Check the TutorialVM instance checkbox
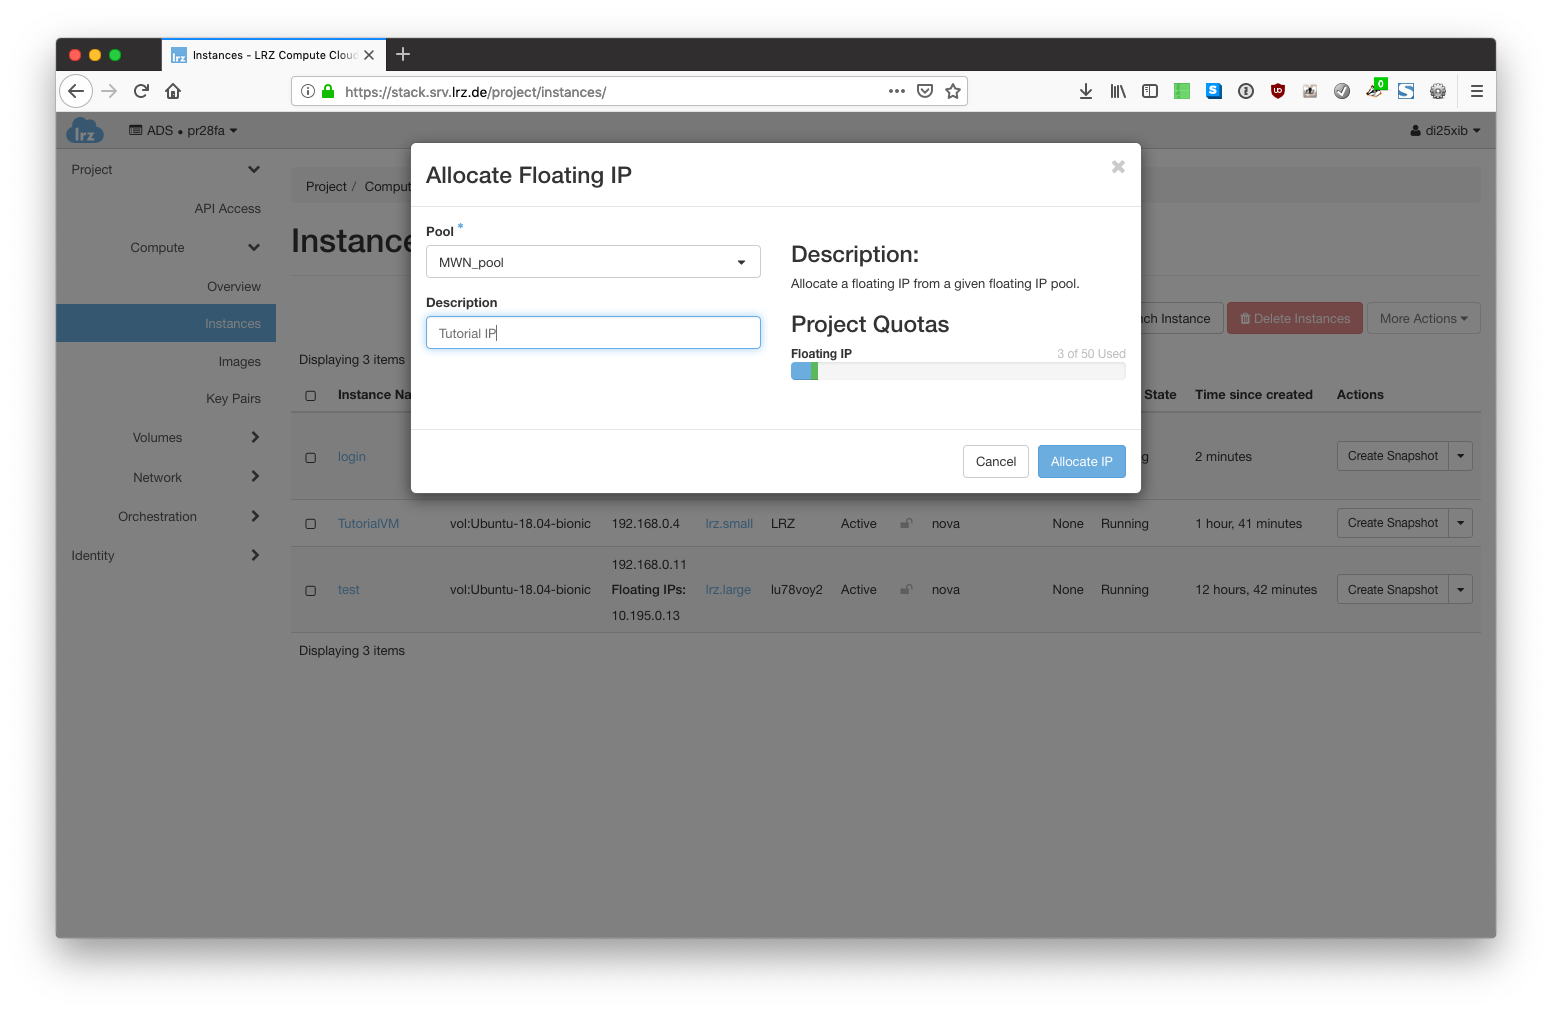This screenshot has height=1012, width=1552. [311, 524]
